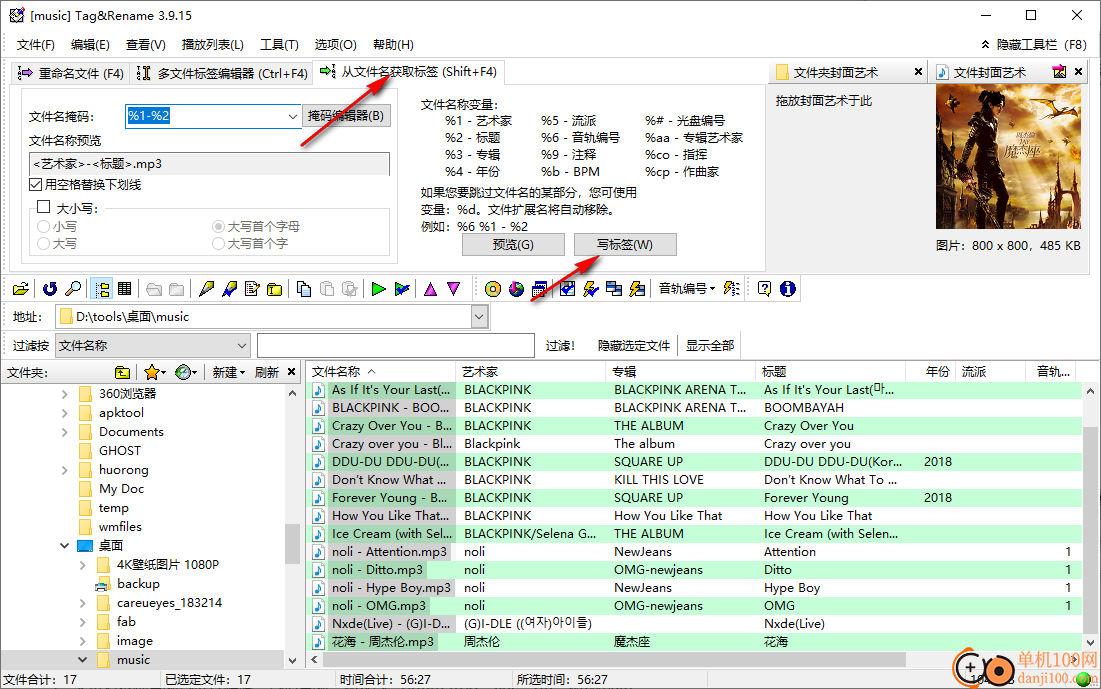Click the magnifying glass search icon
Screen dimensions: 1101x689
(x=72, y=289)
